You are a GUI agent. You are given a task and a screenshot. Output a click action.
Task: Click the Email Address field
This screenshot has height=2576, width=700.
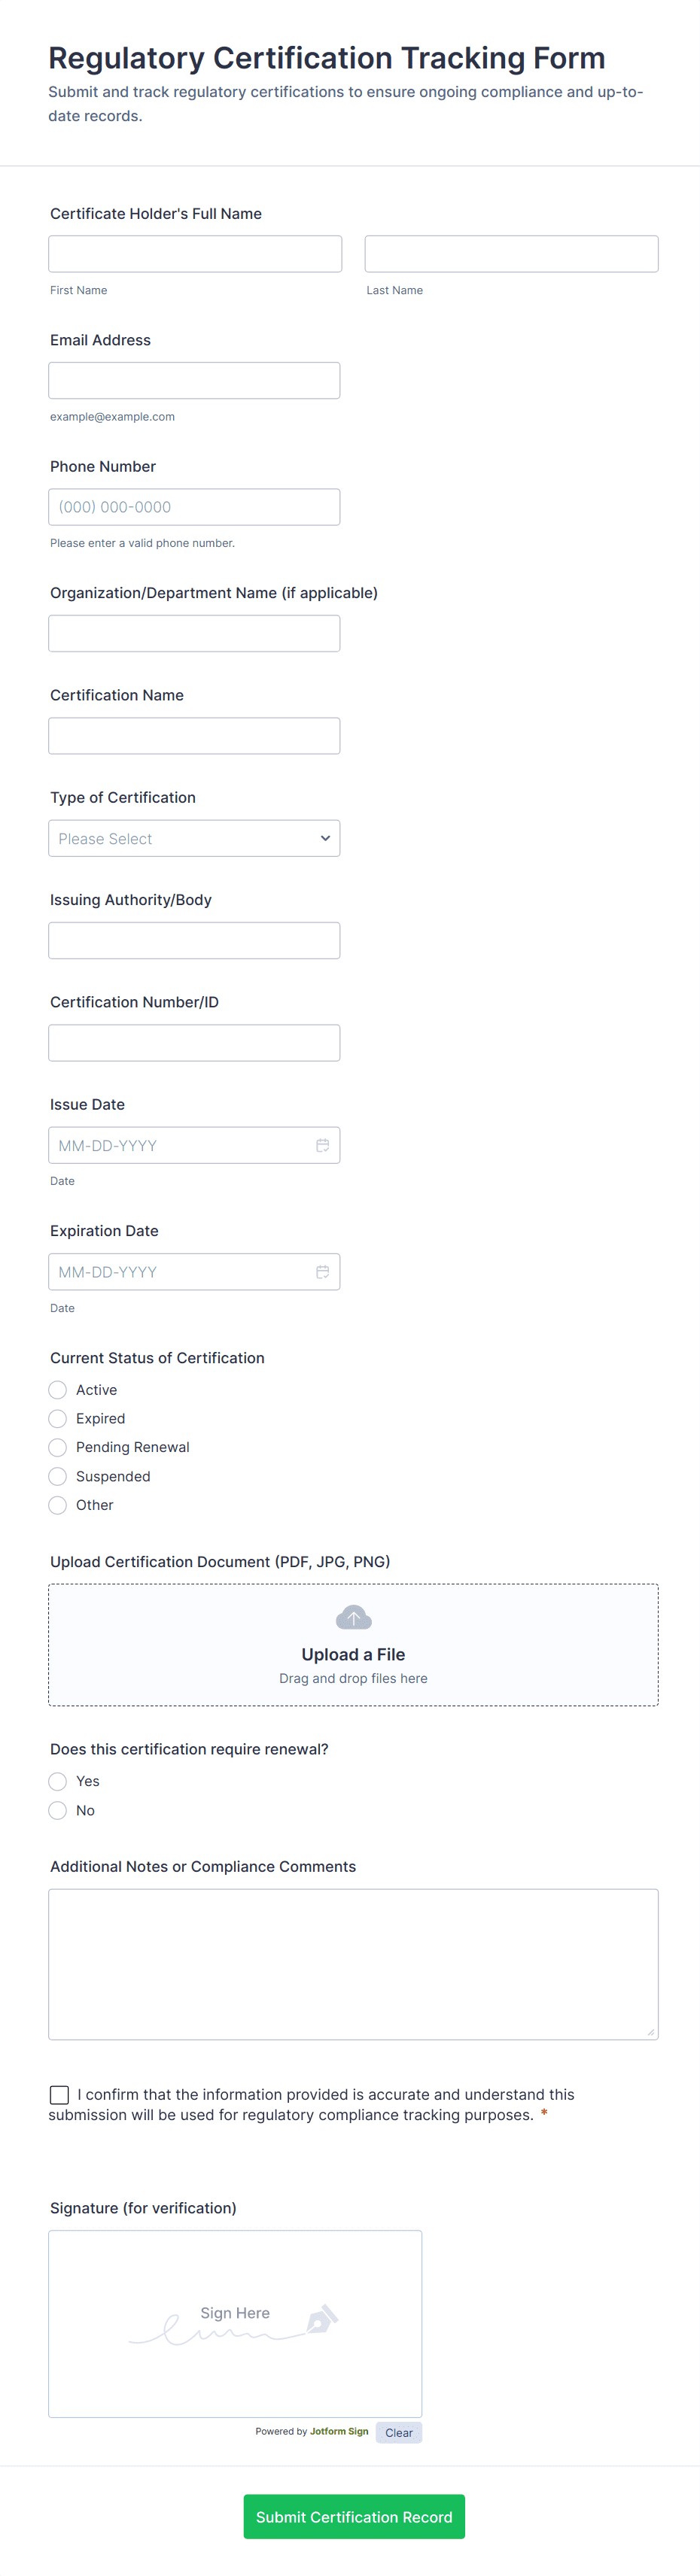click(194, 380)
